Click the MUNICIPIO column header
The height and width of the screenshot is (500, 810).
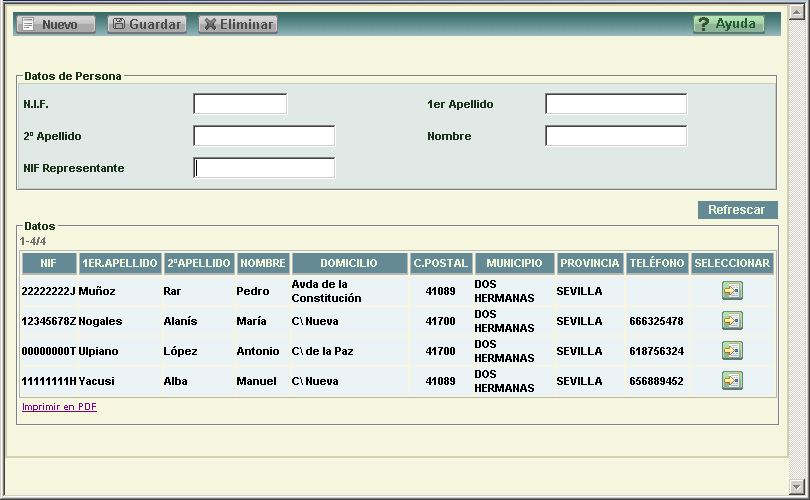(514, 263)
